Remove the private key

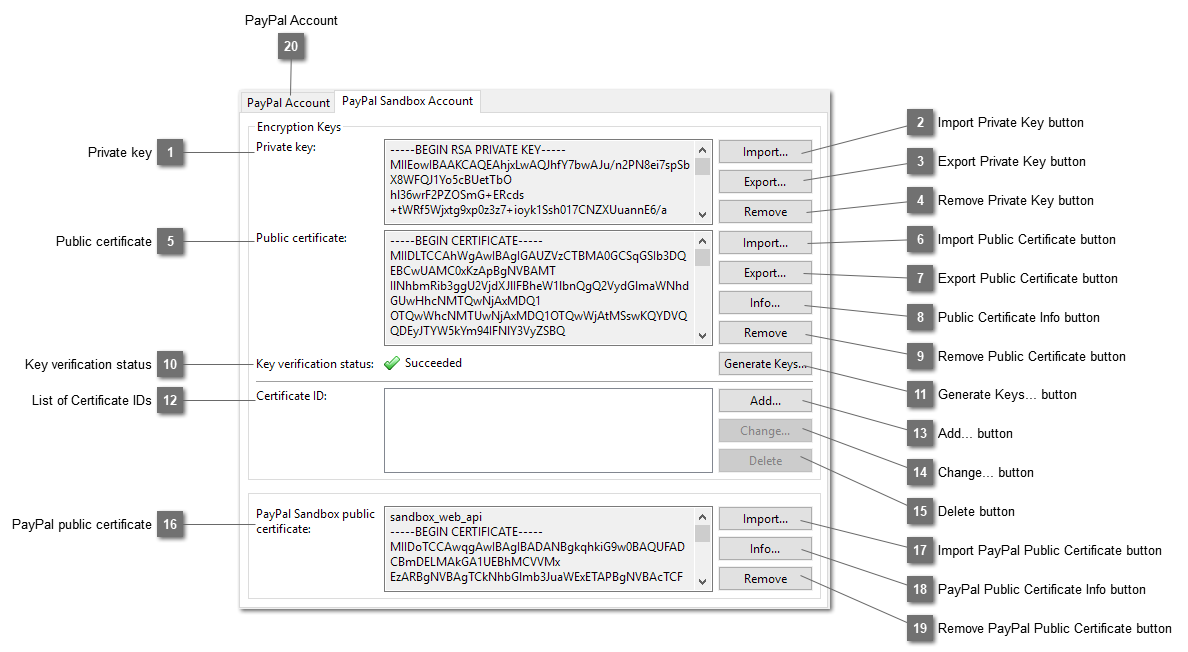coord(765,211)
